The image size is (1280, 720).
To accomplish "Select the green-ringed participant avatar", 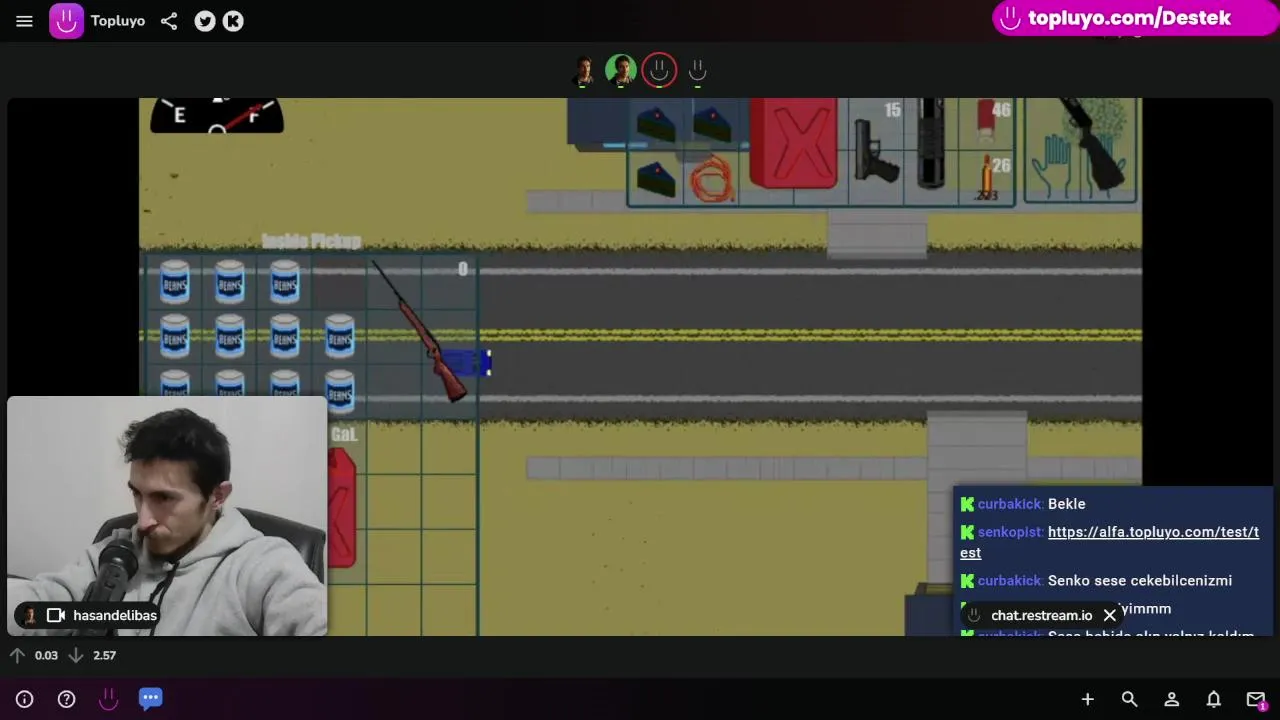I will (621, 70).
